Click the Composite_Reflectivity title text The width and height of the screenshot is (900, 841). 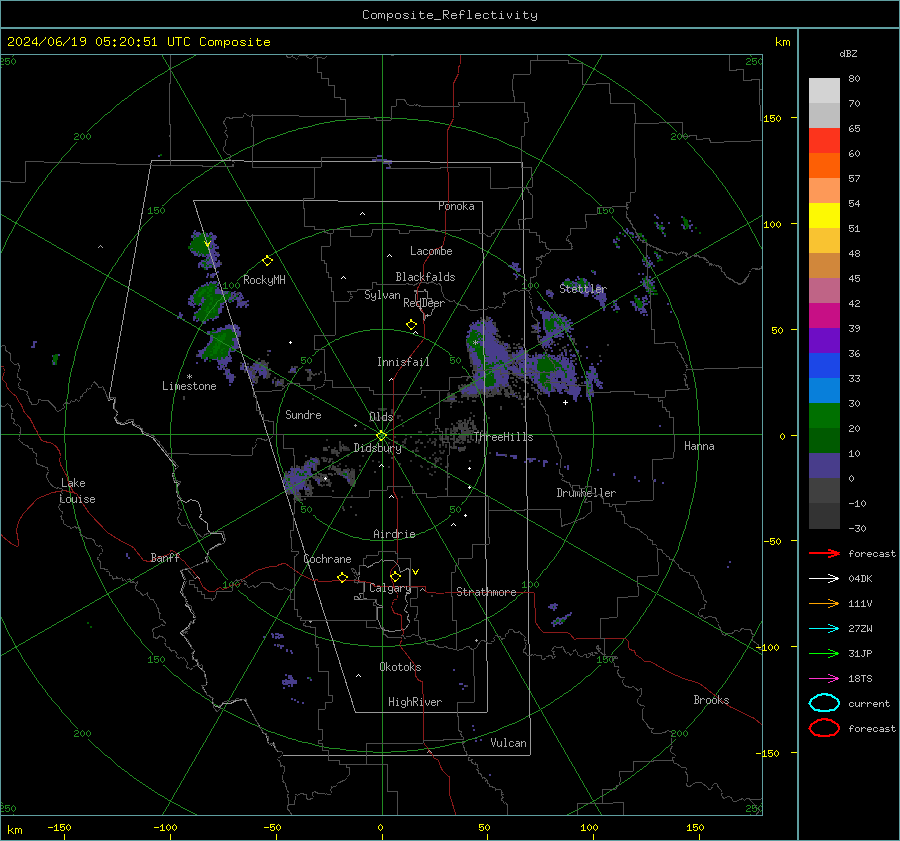click(450, 15)
